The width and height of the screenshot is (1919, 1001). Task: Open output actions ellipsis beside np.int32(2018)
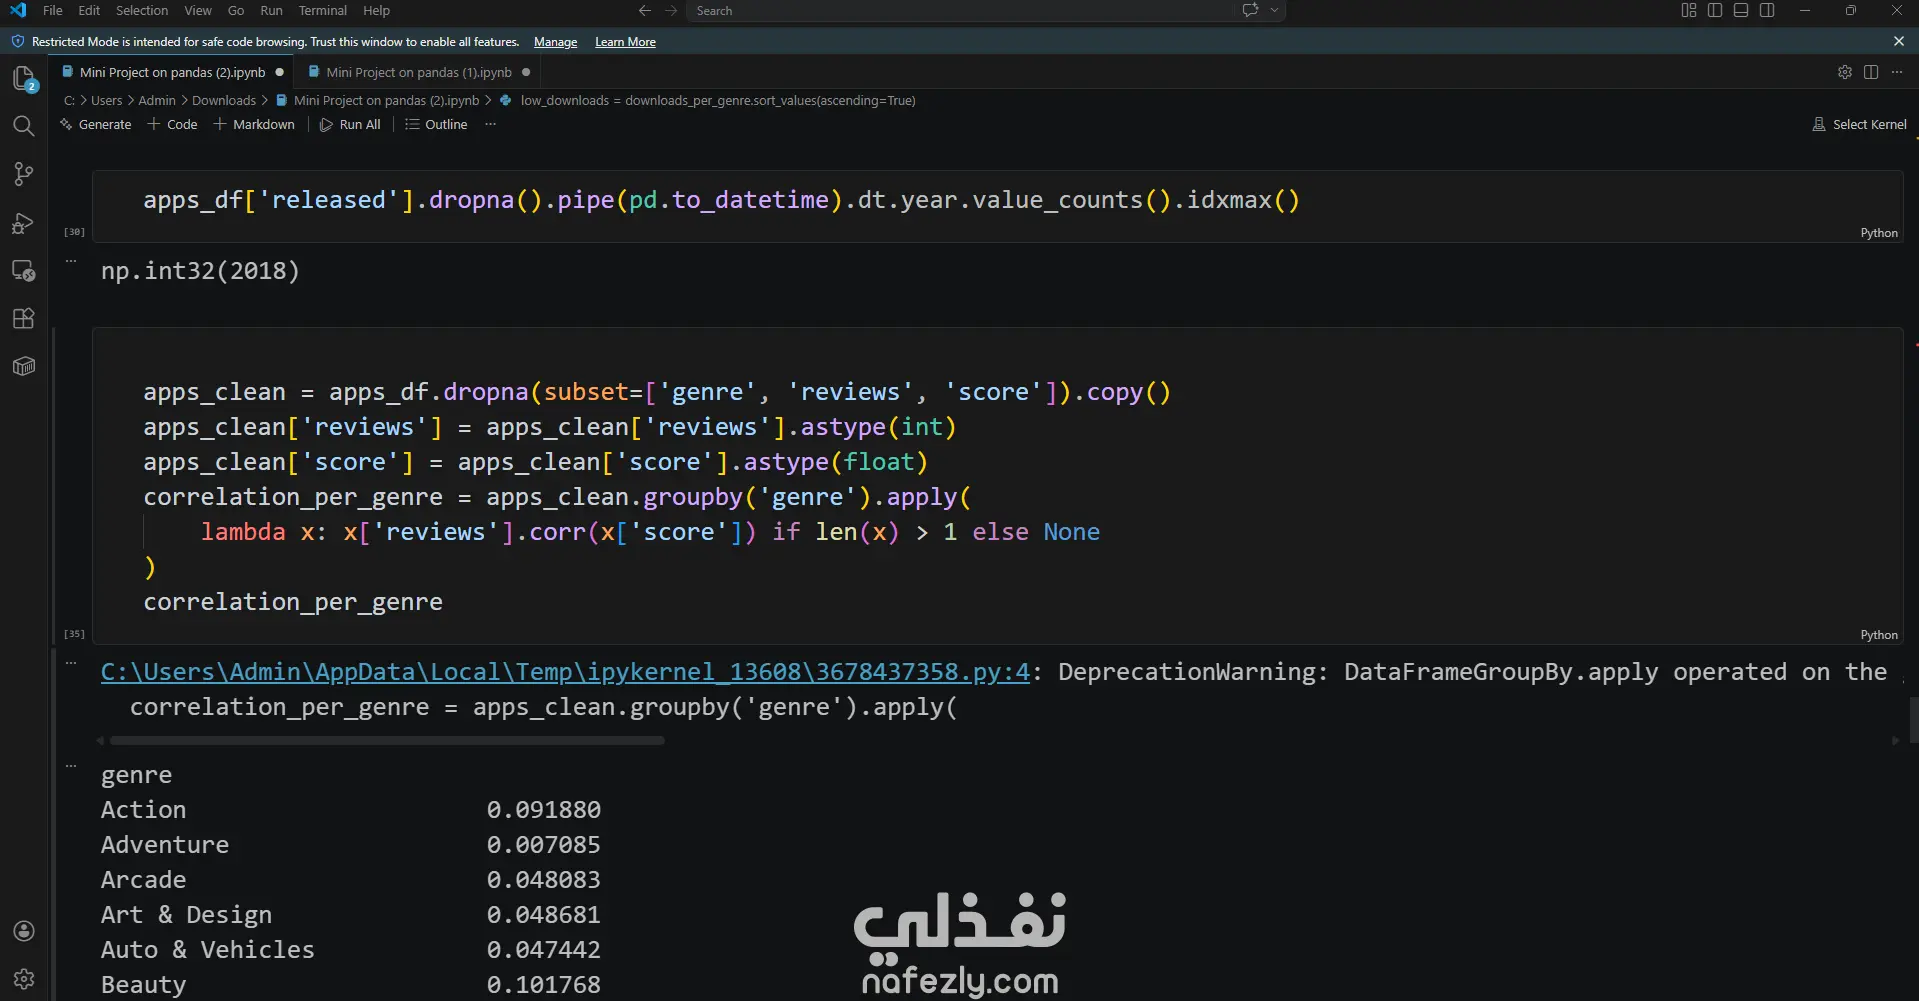(71, 261)
